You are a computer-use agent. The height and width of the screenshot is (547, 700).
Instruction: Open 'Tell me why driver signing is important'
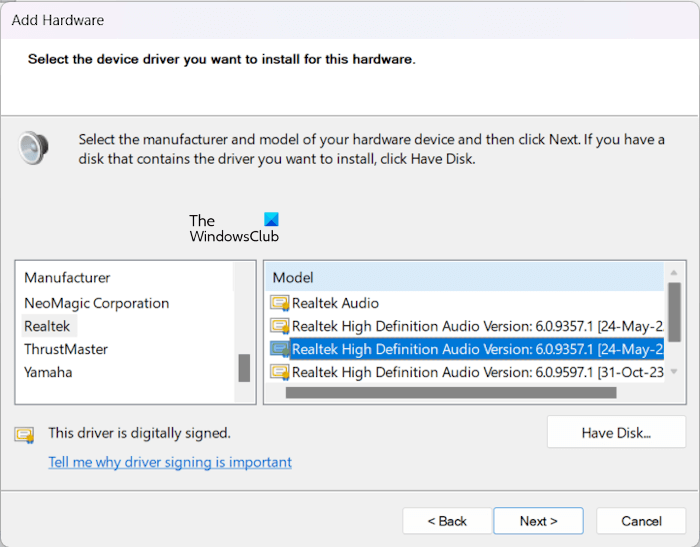click(170, 462)
